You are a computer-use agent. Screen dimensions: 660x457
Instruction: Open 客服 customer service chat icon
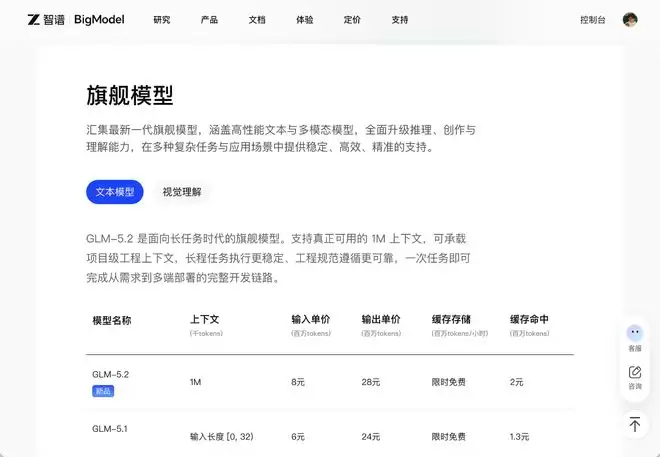(635, 333)
